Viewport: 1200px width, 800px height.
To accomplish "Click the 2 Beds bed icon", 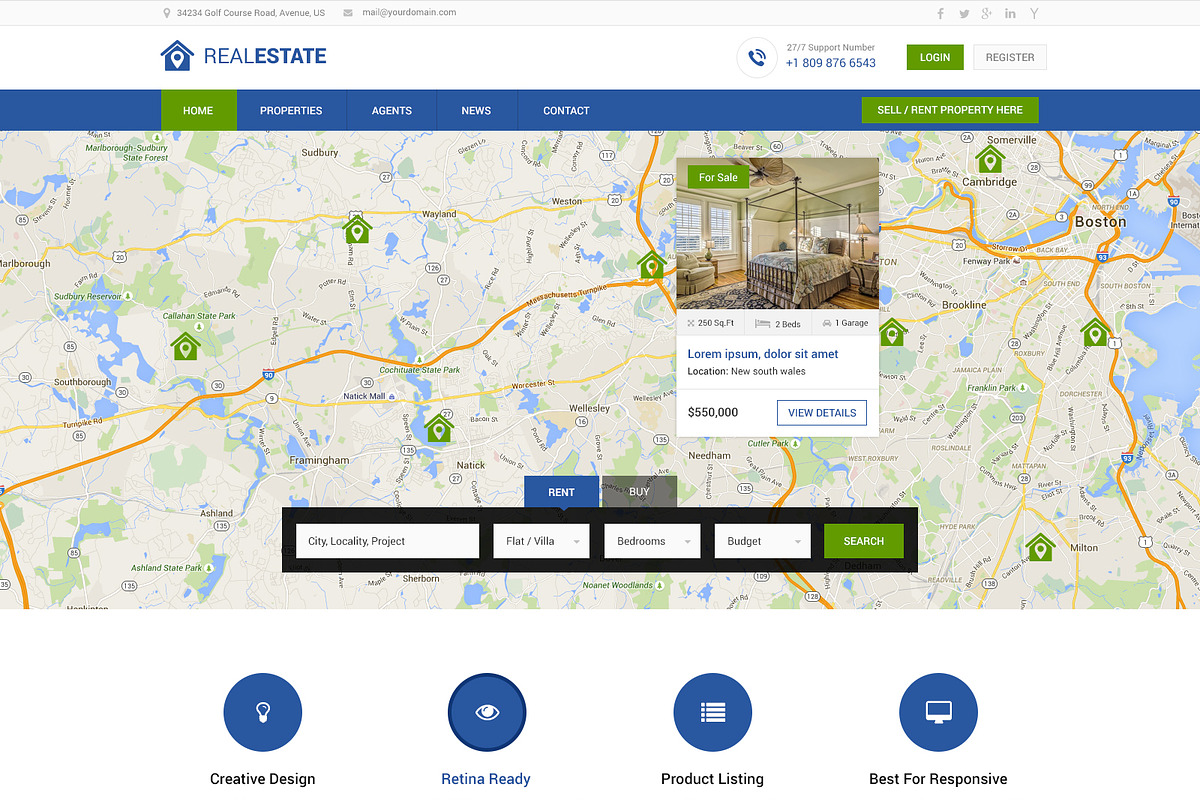I will point(762,323).
